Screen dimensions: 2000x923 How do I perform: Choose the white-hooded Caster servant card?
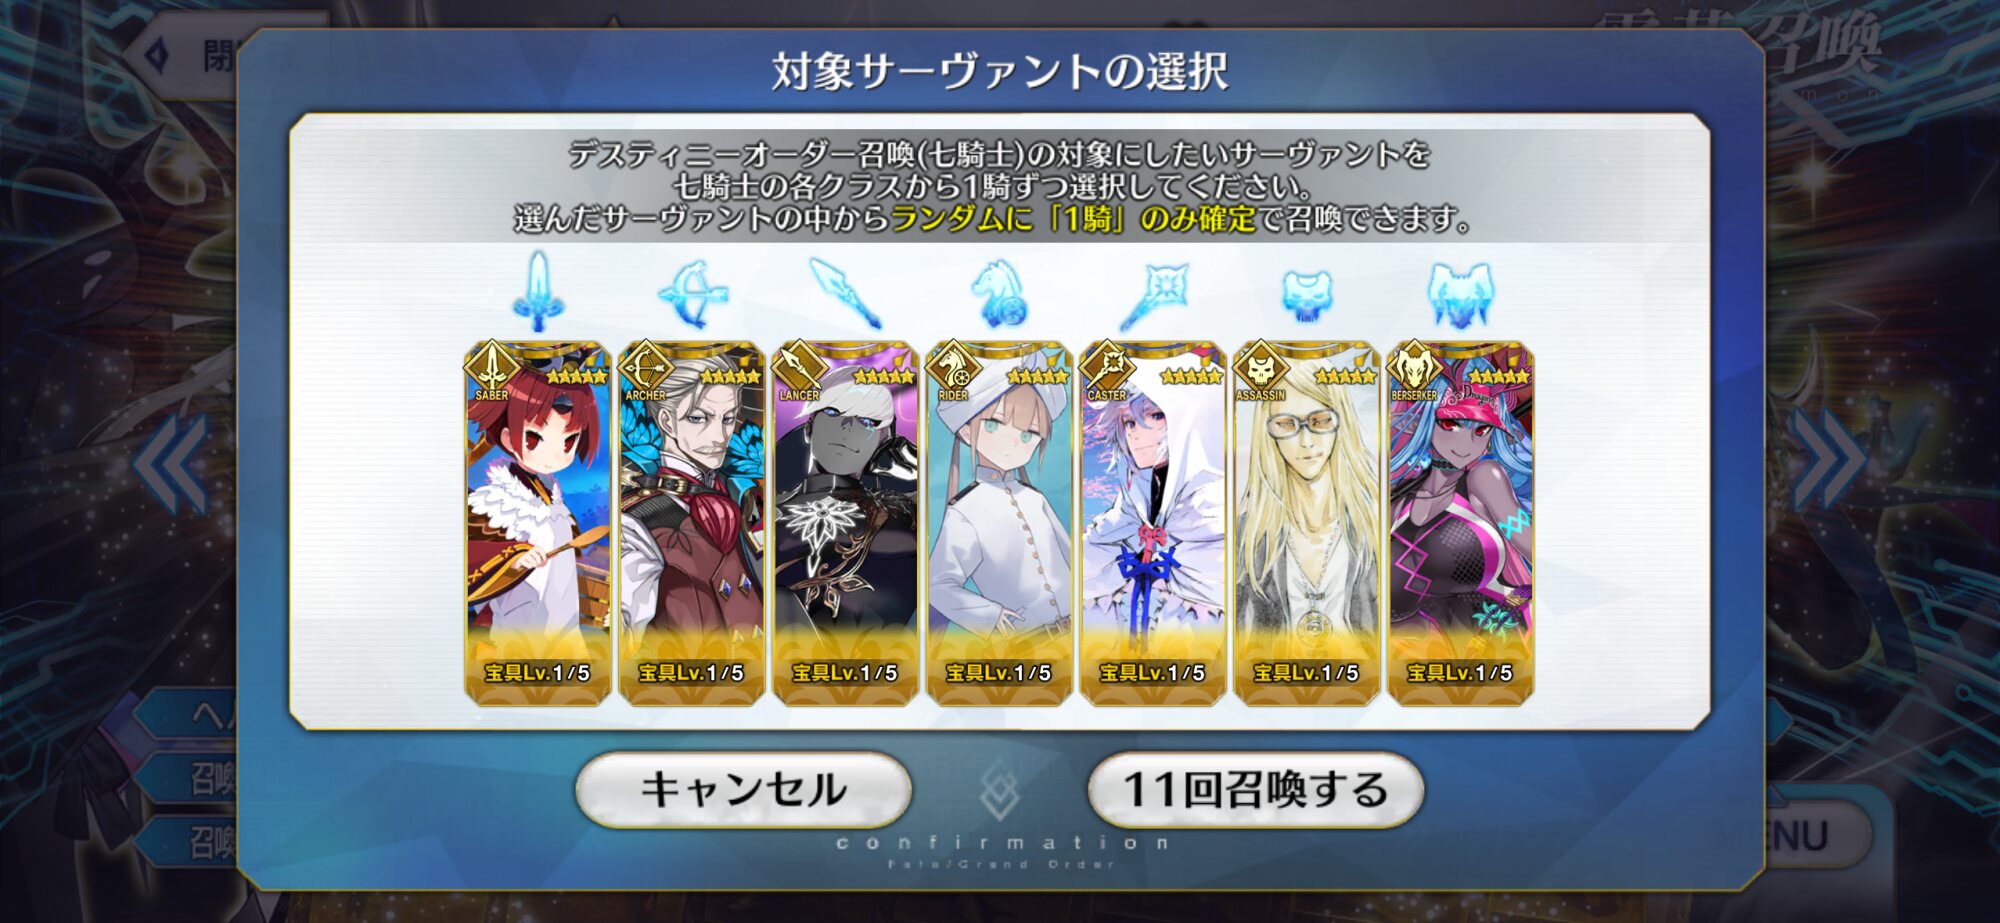(x=1153, y=523)
